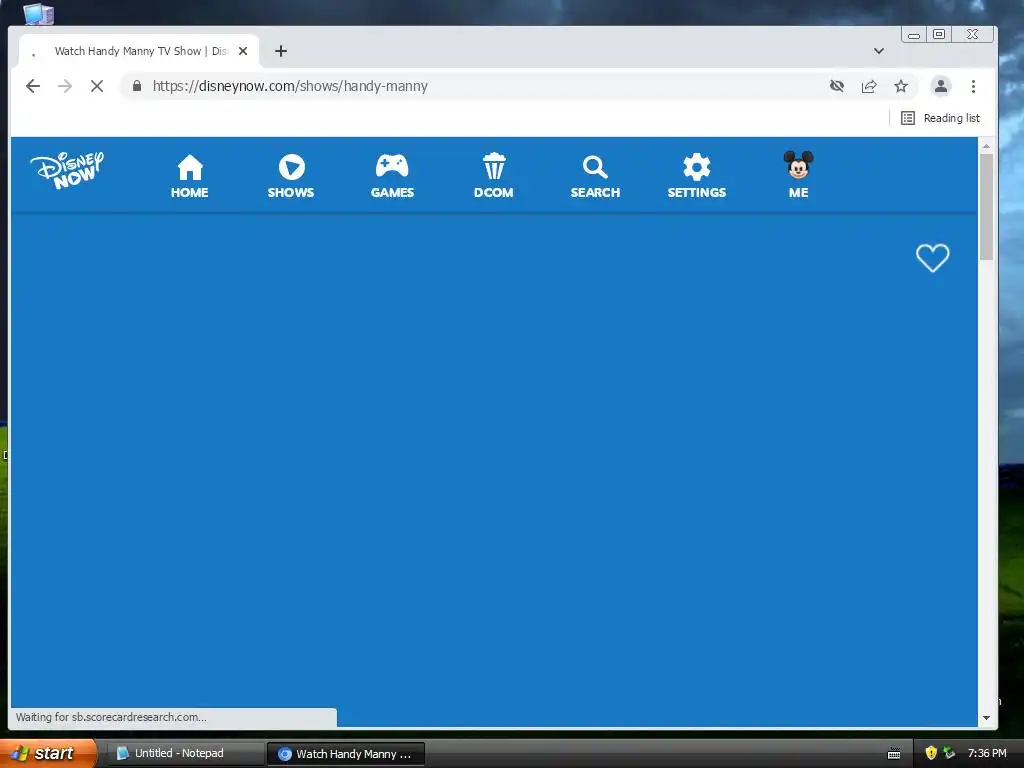Open the Chrome profile avatar
The height and width of the screenshot is (768, 1024).
[x=940, y=86]
